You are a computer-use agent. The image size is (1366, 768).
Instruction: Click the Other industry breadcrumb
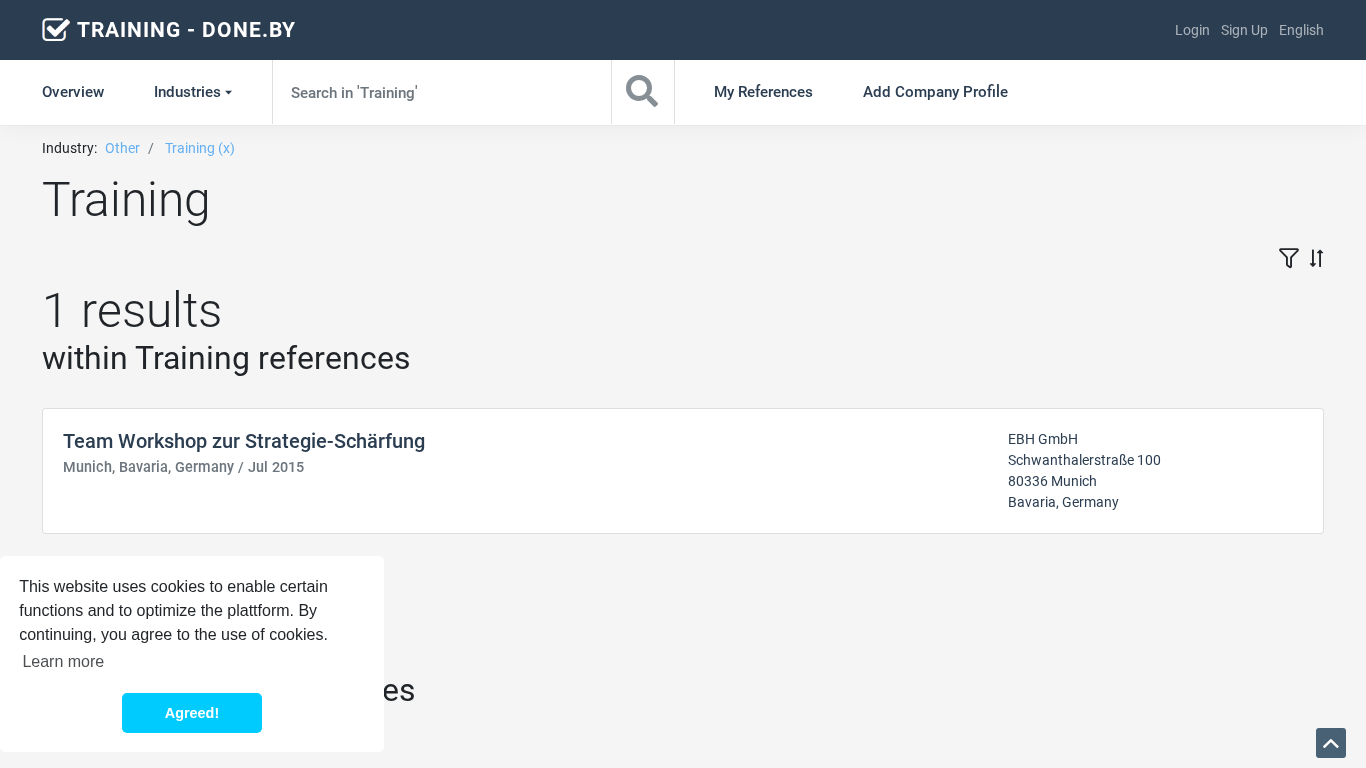[x=122, y=148]
